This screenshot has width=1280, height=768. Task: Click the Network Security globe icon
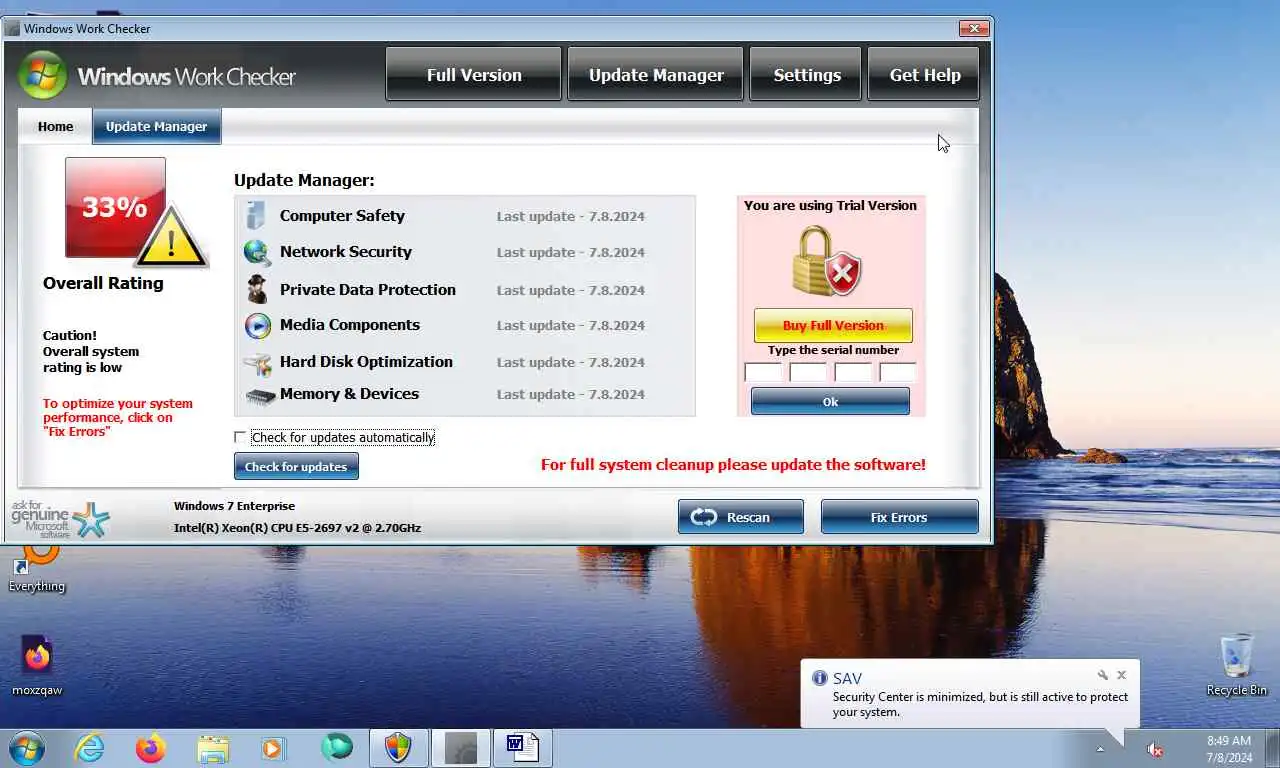point(257,252)
